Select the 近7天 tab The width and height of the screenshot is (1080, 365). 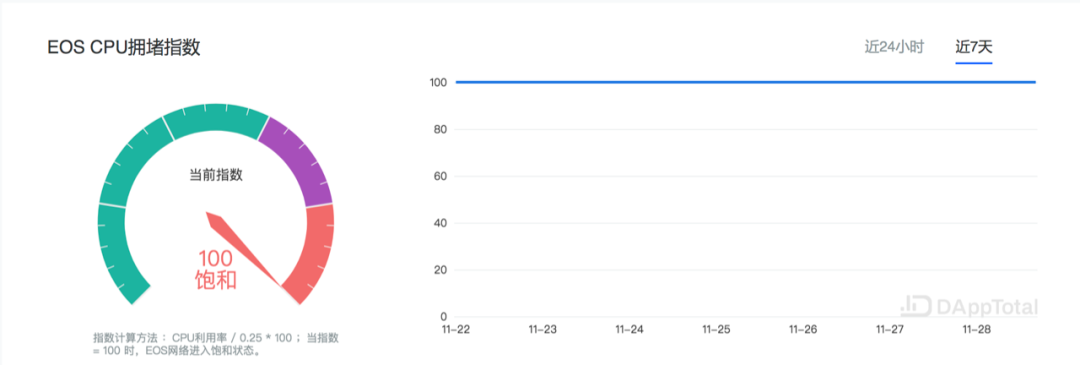(973, 47)
